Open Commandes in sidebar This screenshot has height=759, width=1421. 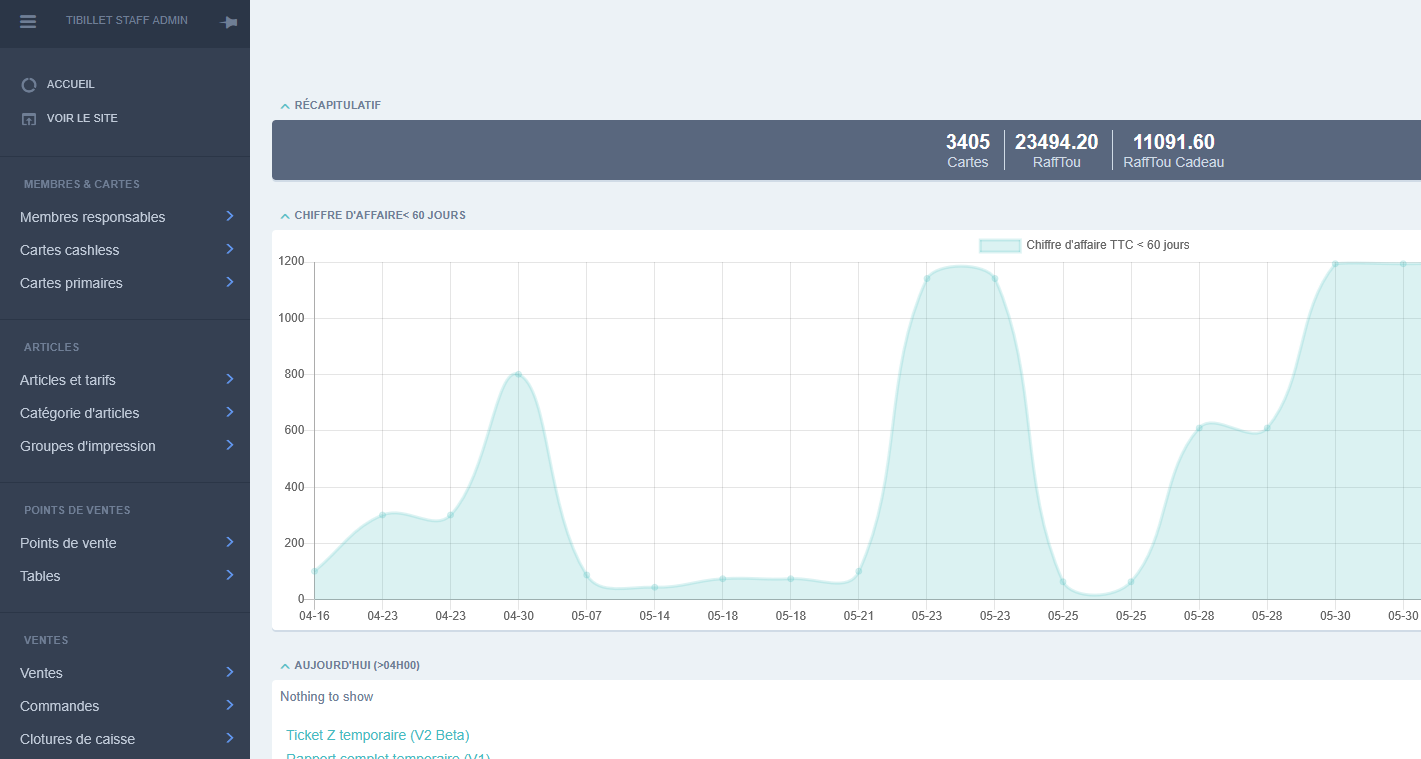point(60,706)
